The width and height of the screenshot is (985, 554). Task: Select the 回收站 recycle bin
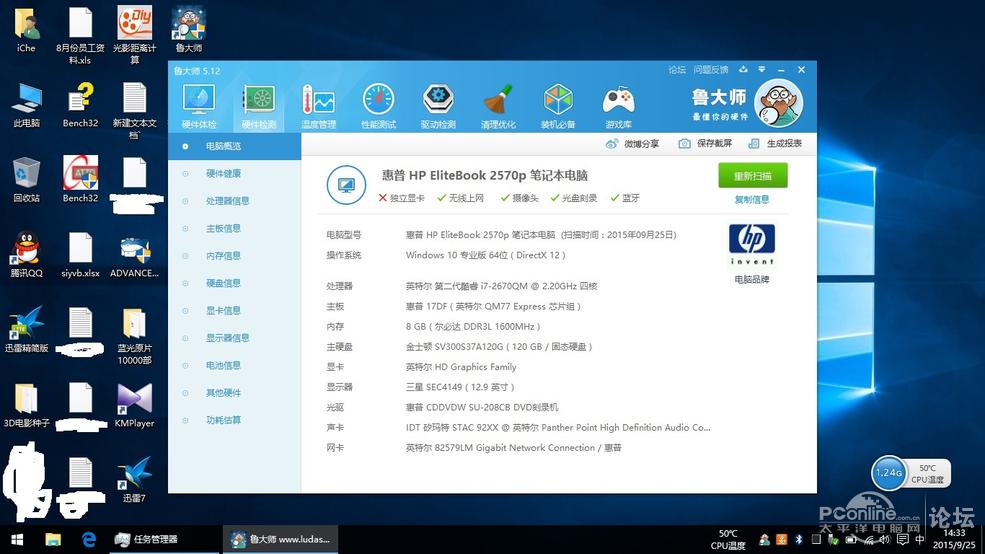pyautogui.click(x=26, y=180)
